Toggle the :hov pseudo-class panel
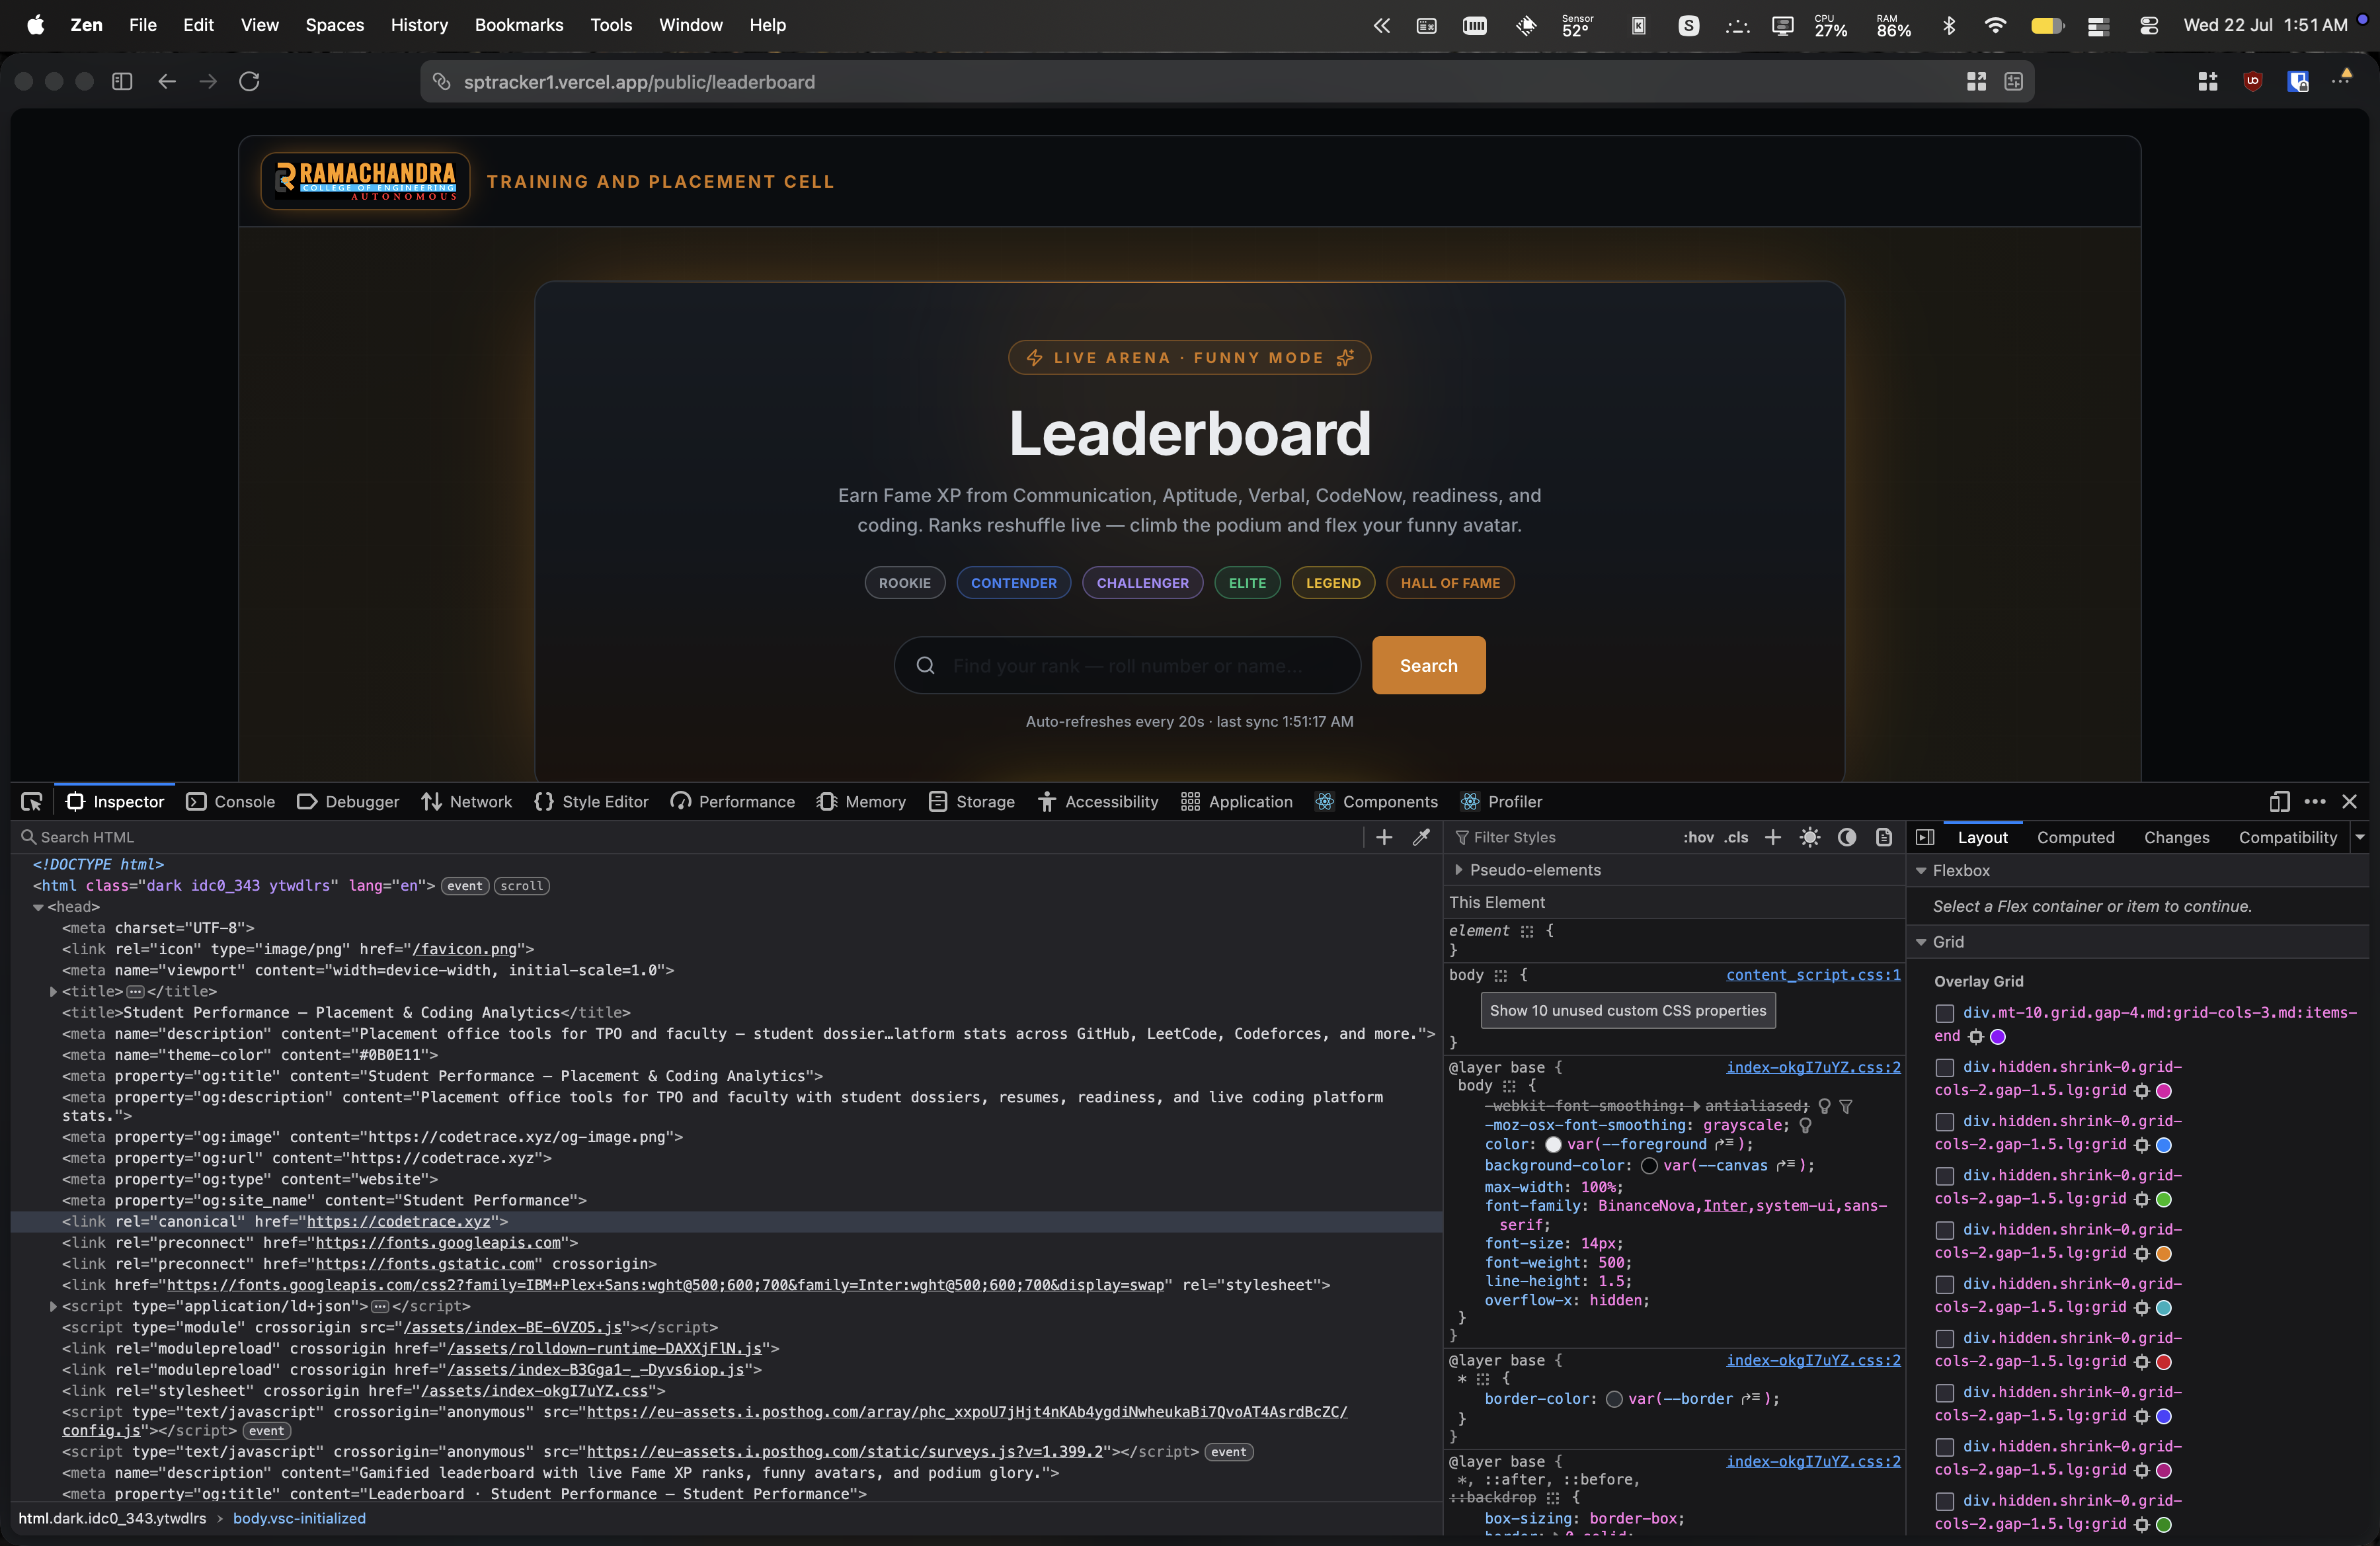This screenshot has height=1546, width=2380. tap(1698, 837)
